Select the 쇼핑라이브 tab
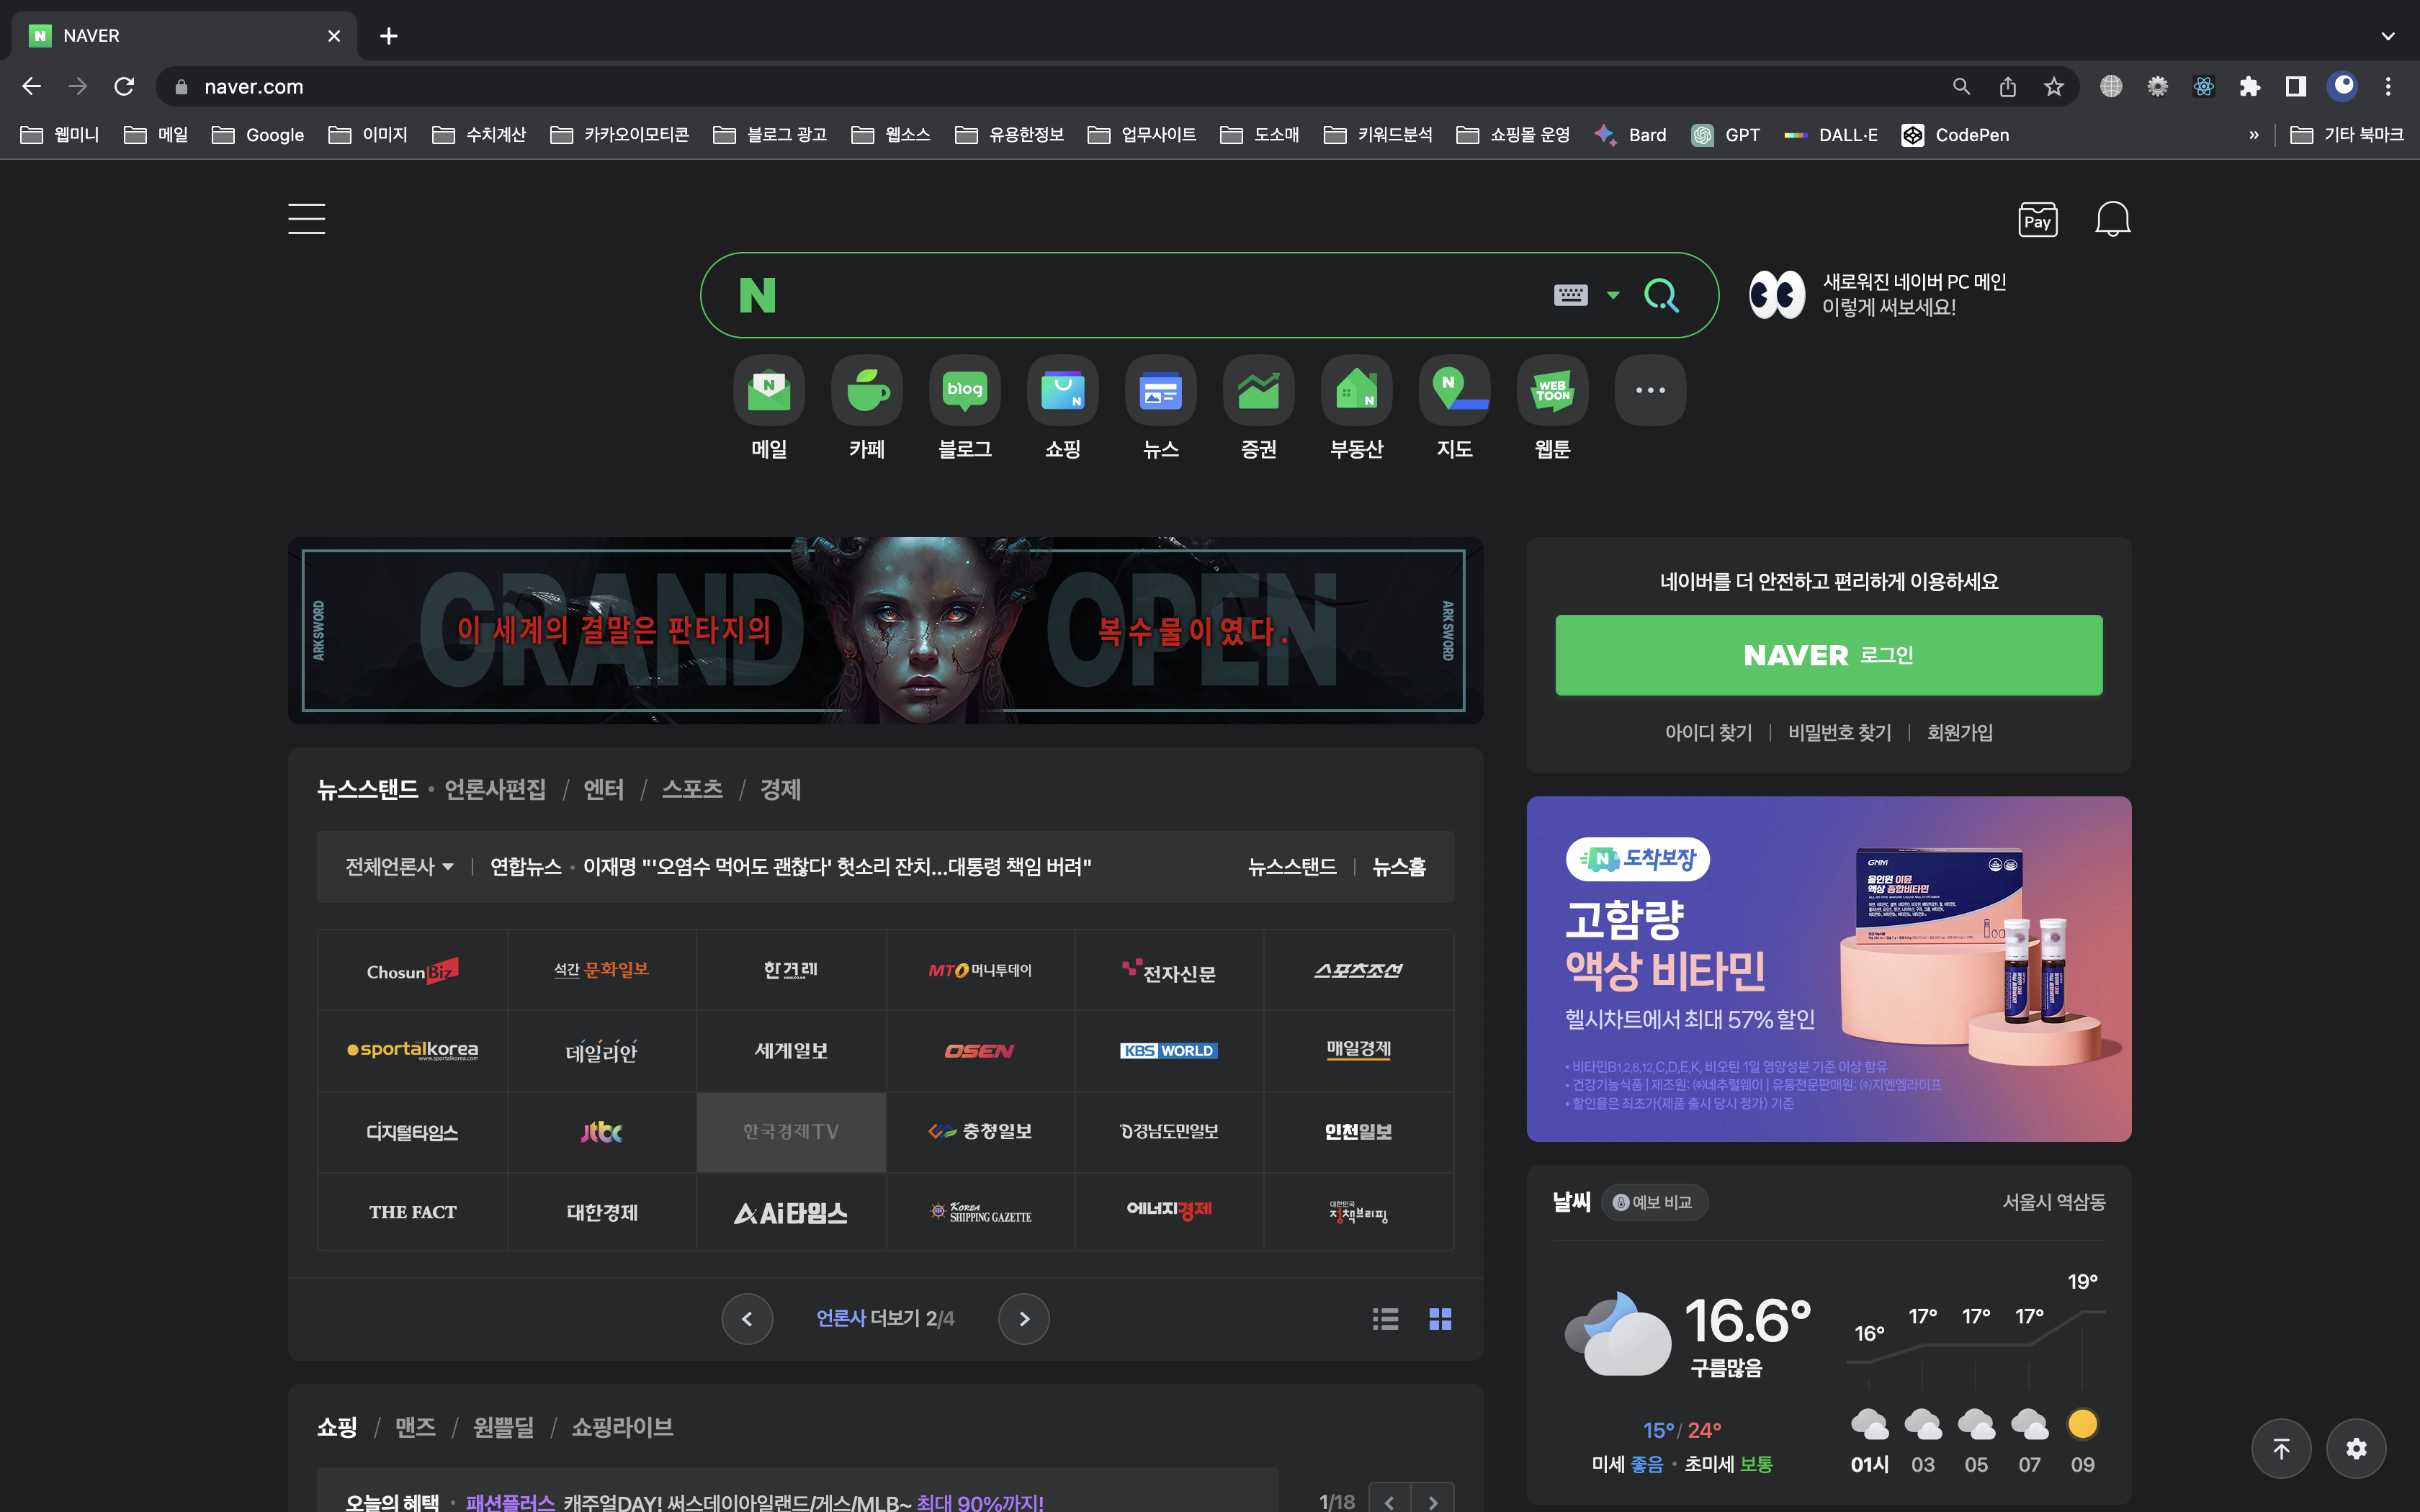The image size is (2420, 1512). (x=621, y=1427)
